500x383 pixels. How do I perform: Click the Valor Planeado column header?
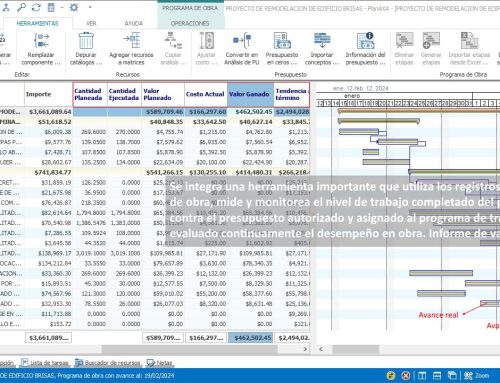tap(163, 94)
